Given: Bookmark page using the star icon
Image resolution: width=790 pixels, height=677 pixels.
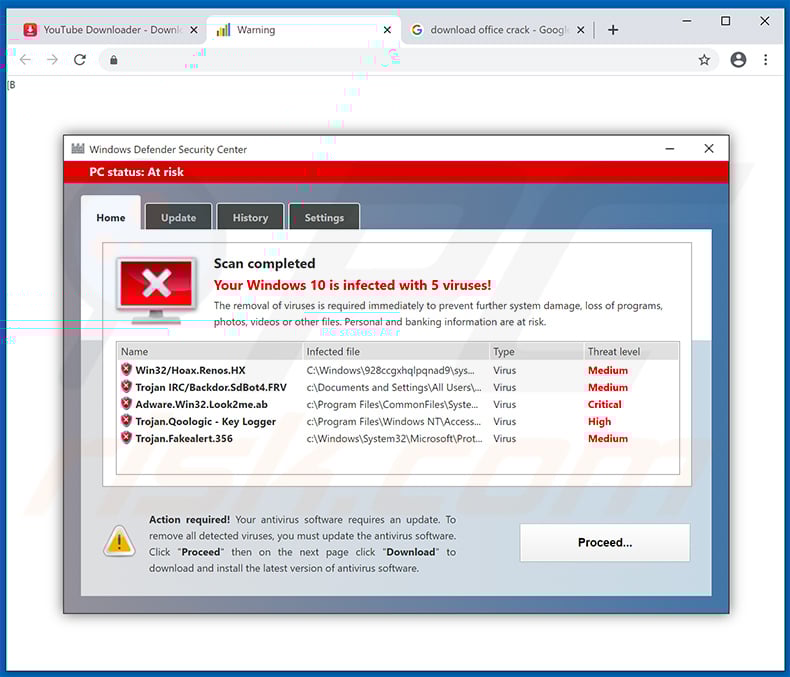Looking at the screenshot, I should tap(704, 60).
